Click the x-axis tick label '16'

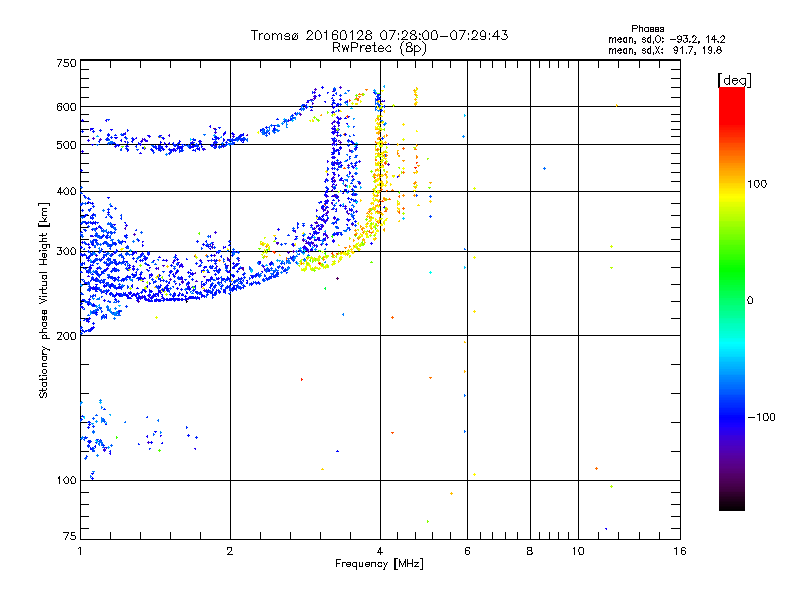pos(680,552)
